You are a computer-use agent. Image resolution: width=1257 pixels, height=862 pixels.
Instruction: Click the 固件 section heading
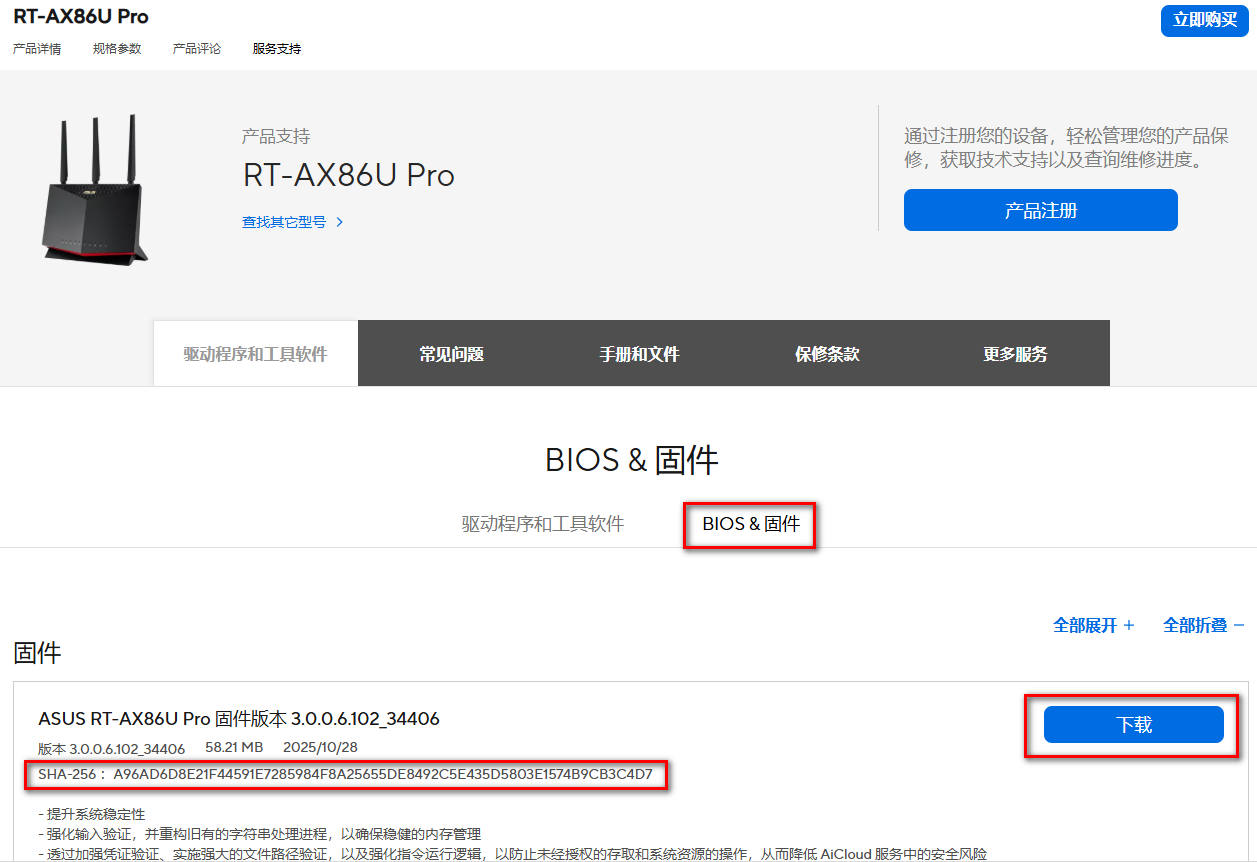pyautogui.click(x=37, y=654)
